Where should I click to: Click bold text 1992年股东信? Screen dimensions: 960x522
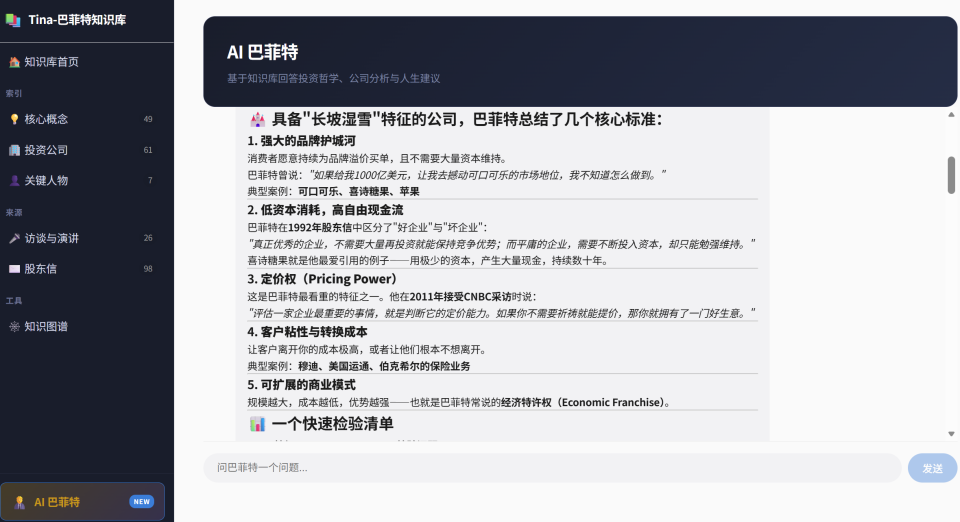pos(320,228)
